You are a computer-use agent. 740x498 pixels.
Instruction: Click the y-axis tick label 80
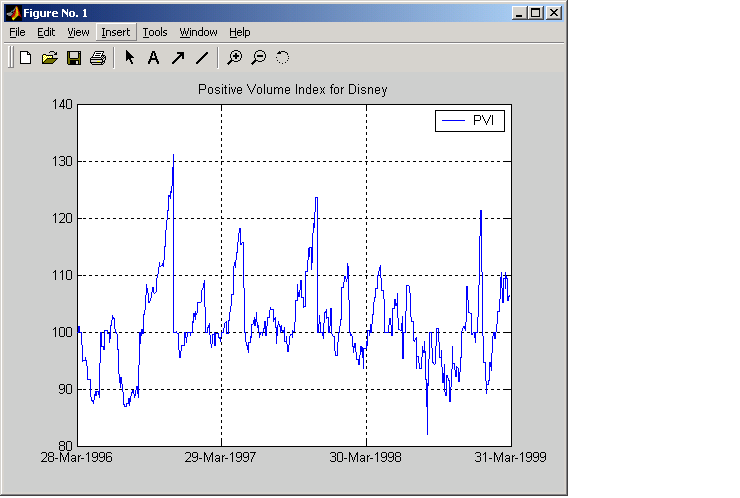coord(66,446)
